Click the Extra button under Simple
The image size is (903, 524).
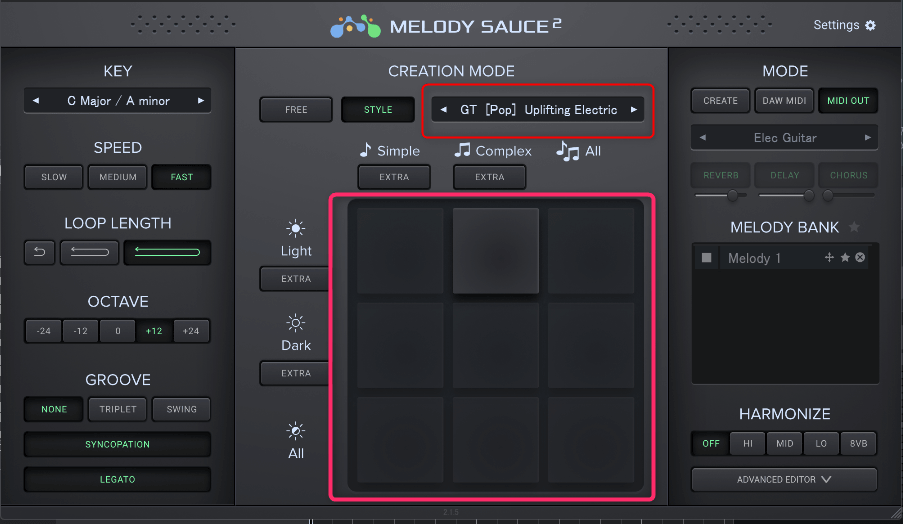pyautogui.click(x=394, y=177)
